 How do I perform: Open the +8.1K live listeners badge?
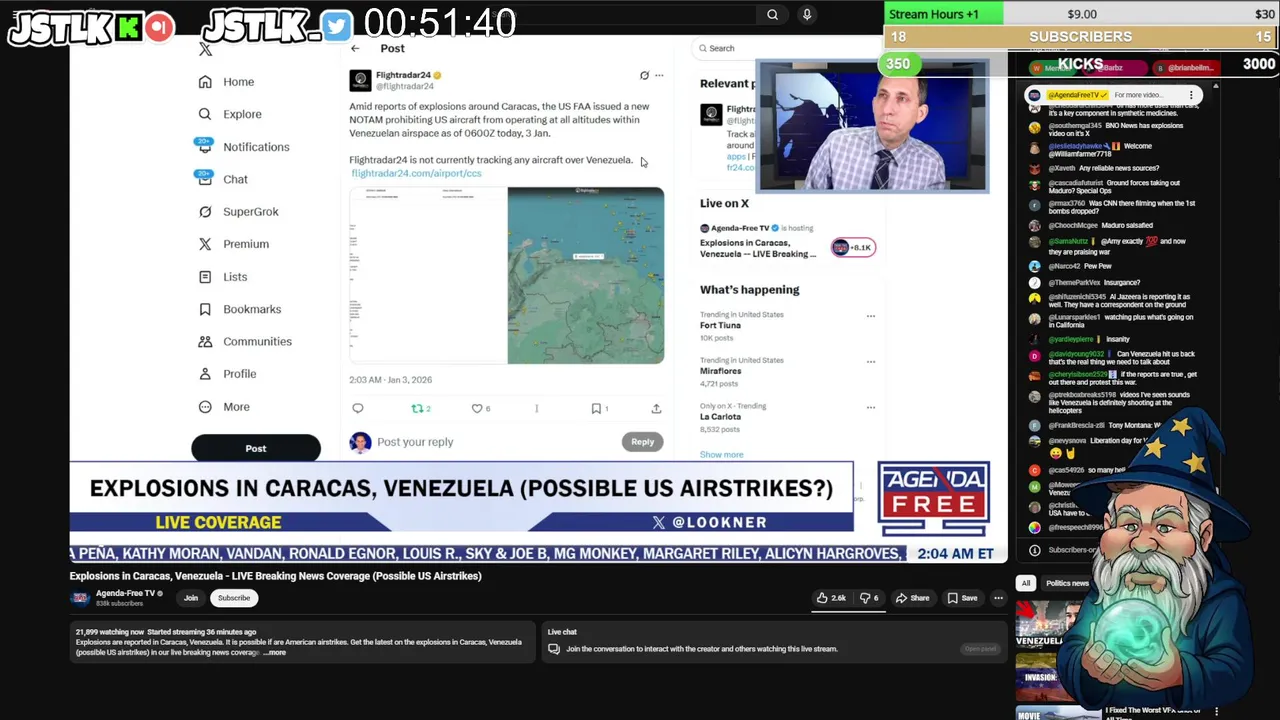coord(853,247)
